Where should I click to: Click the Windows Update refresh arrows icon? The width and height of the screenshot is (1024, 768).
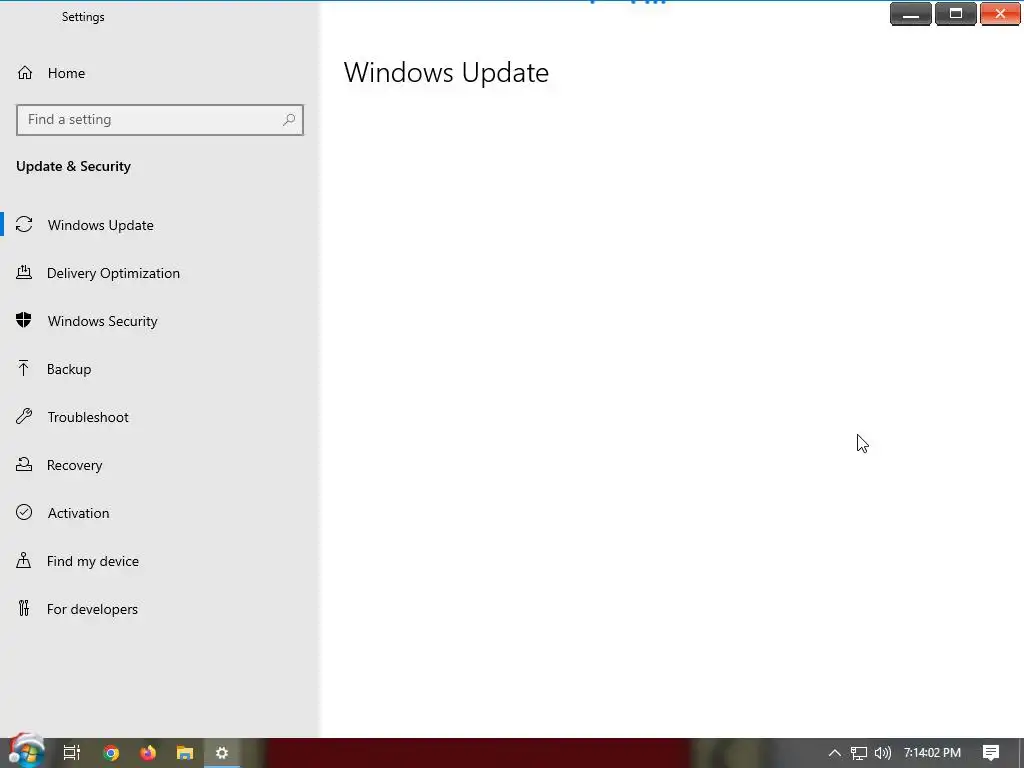24,225
